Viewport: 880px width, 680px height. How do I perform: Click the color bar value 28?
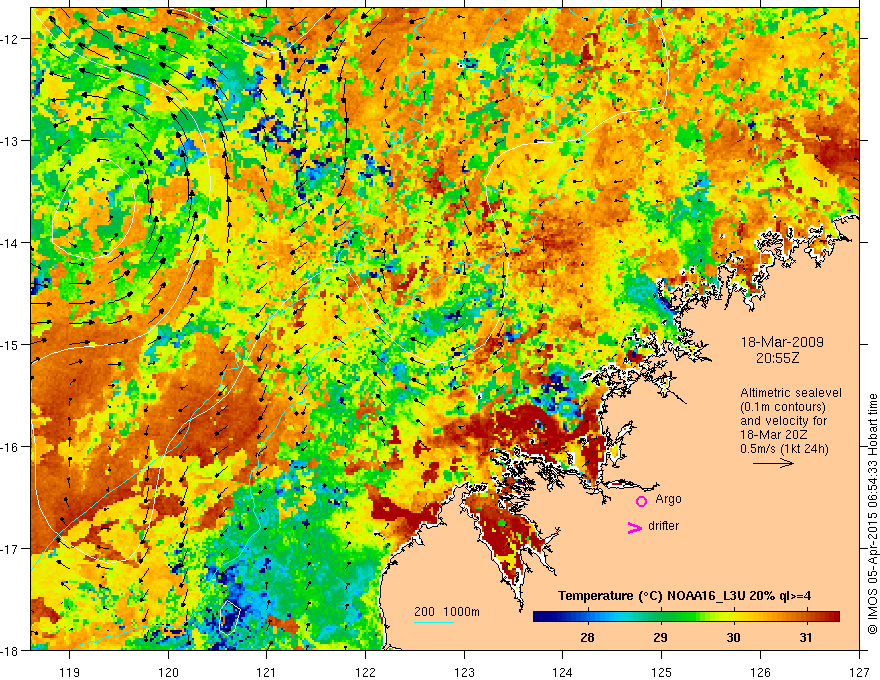[587, 637]
